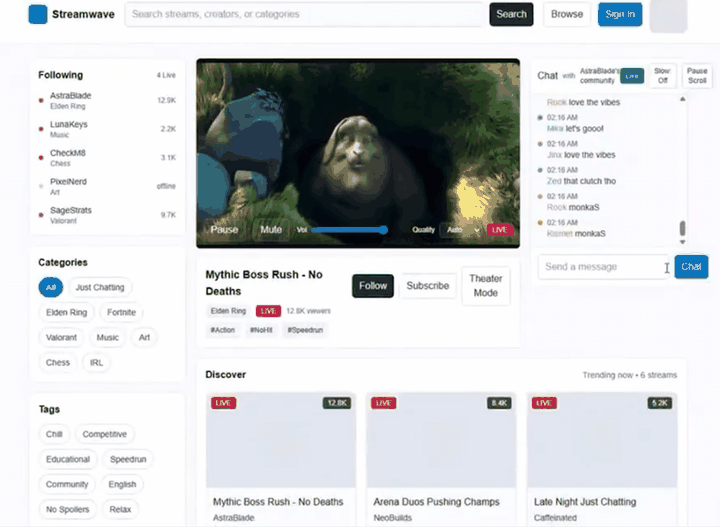
Task: Select the Fortnite category chip
Action: point(121,313)
